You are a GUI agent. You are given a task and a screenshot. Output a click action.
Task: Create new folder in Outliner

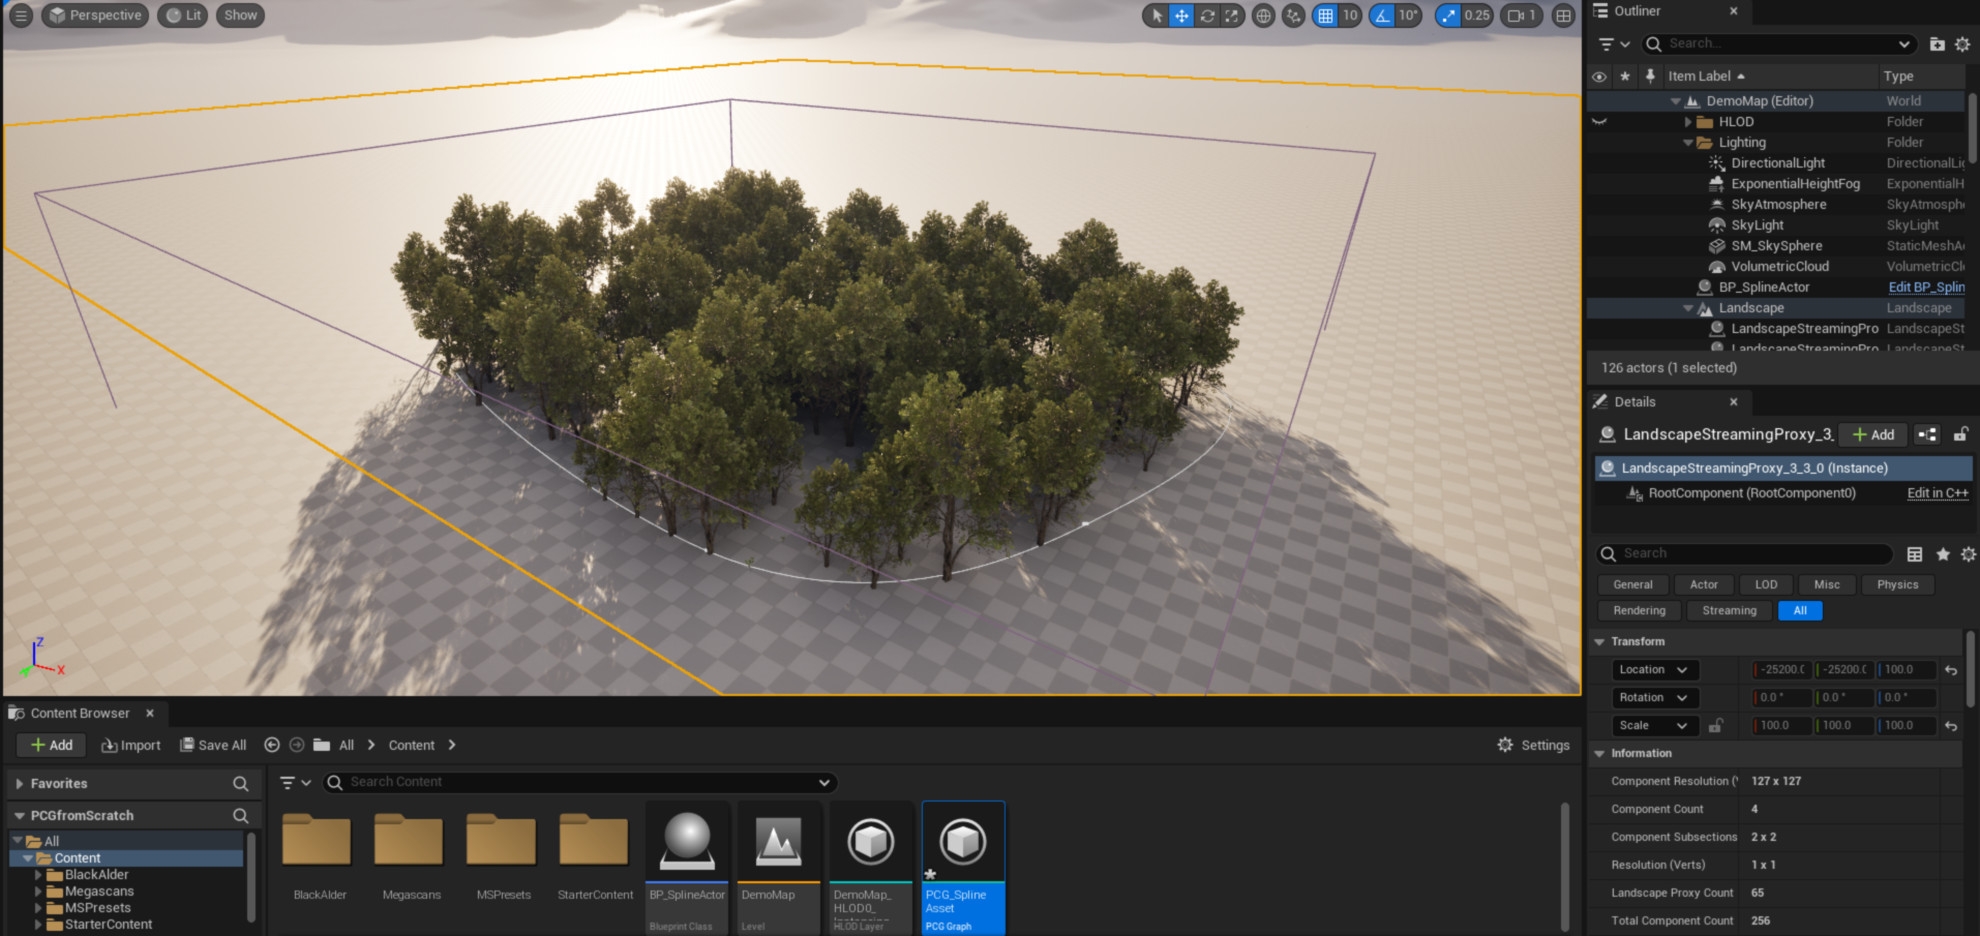tap(1937, 44)
